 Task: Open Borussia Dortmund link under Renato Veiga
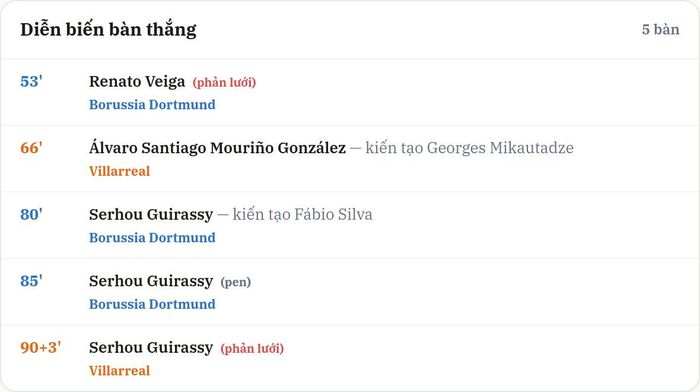152,104
